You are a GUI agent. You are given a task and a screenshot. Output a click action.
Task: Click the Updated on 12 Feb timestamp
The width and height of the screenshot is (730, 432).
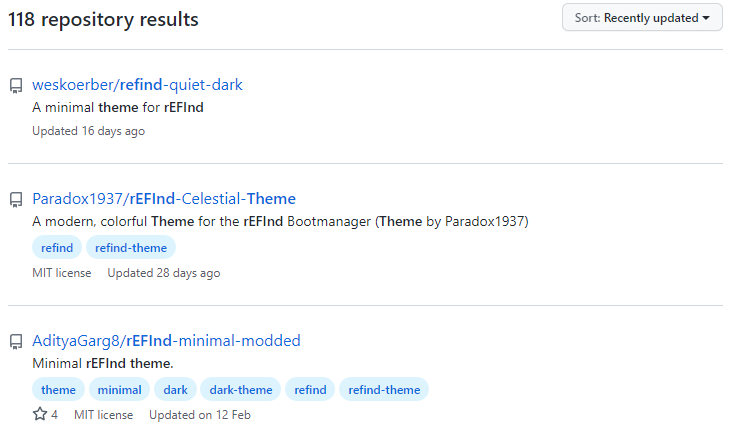(x=200, y=414)
